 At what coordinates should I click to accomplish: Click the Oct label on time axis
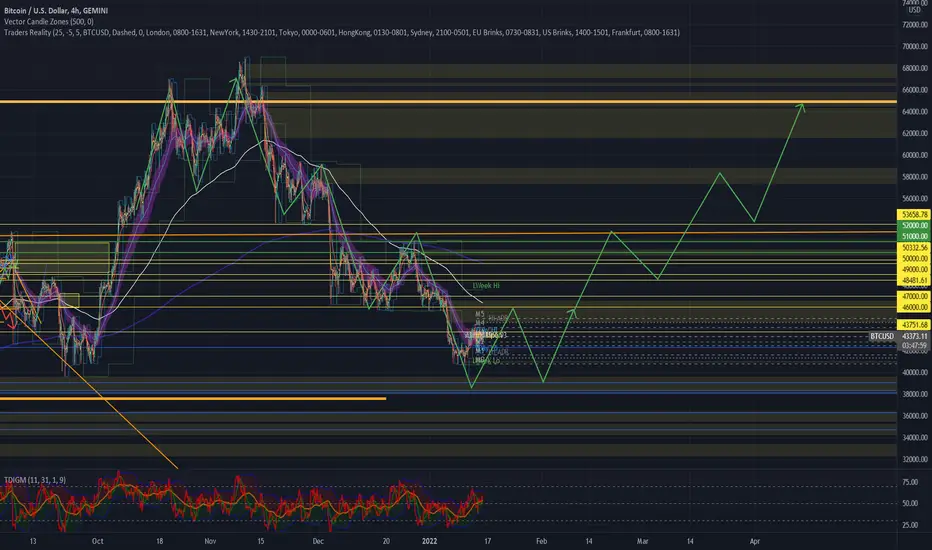(x=97, y=541)
